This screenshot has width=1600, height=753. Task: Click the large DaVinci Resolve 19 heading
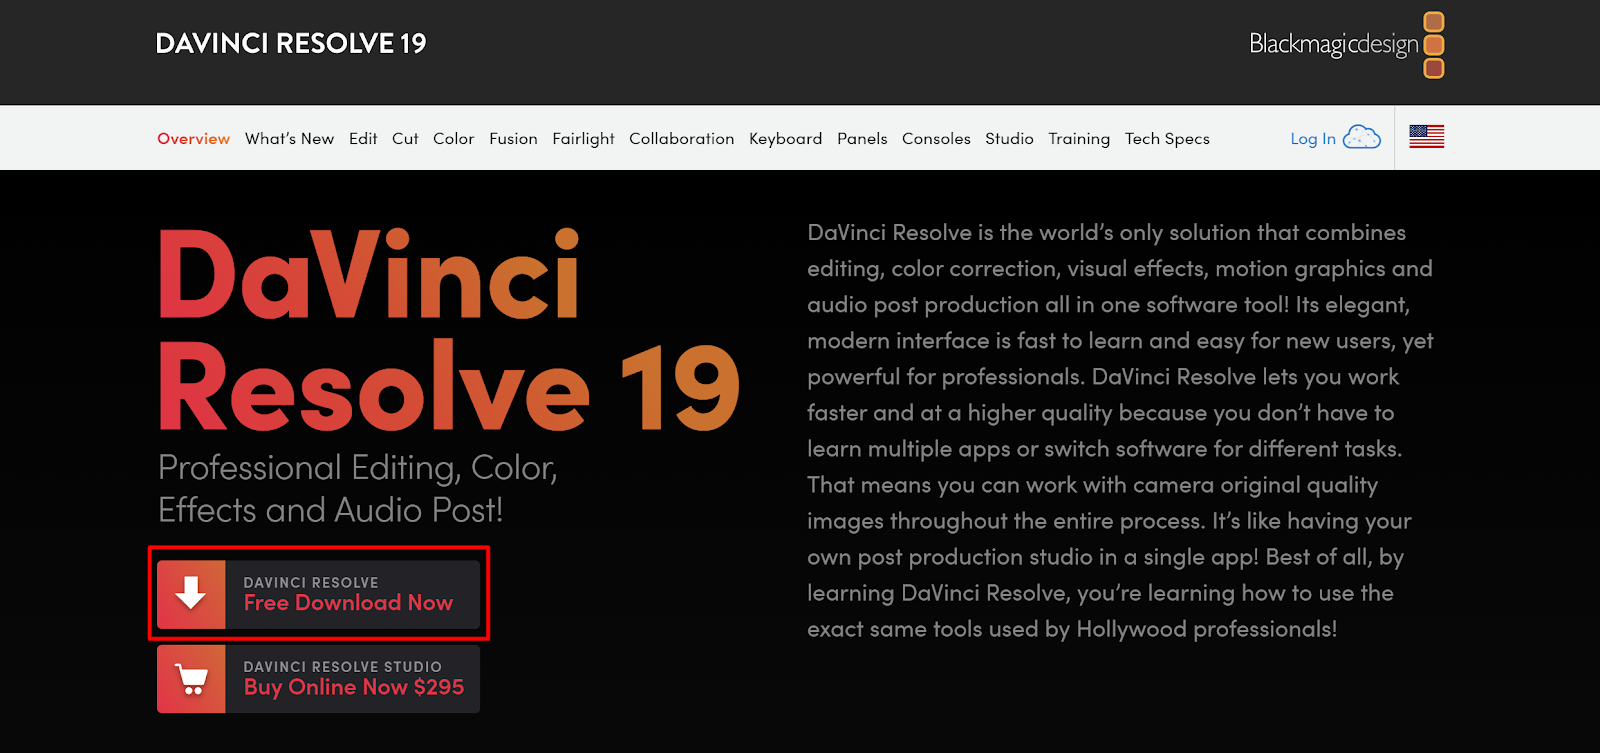[449, 330]
